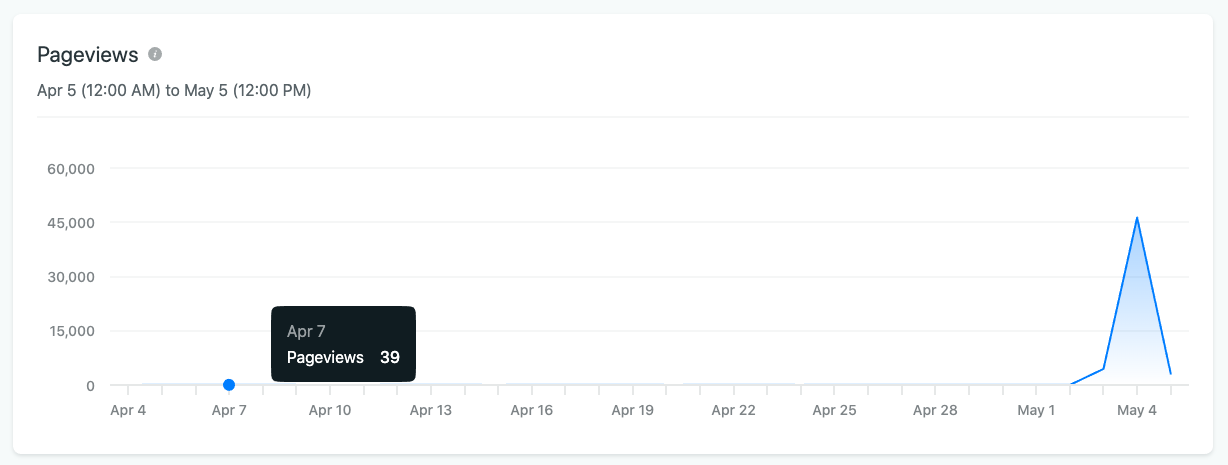Click the 'Apr 19' x-axis label
The image size is (1228, 465).
coord(632,410)
